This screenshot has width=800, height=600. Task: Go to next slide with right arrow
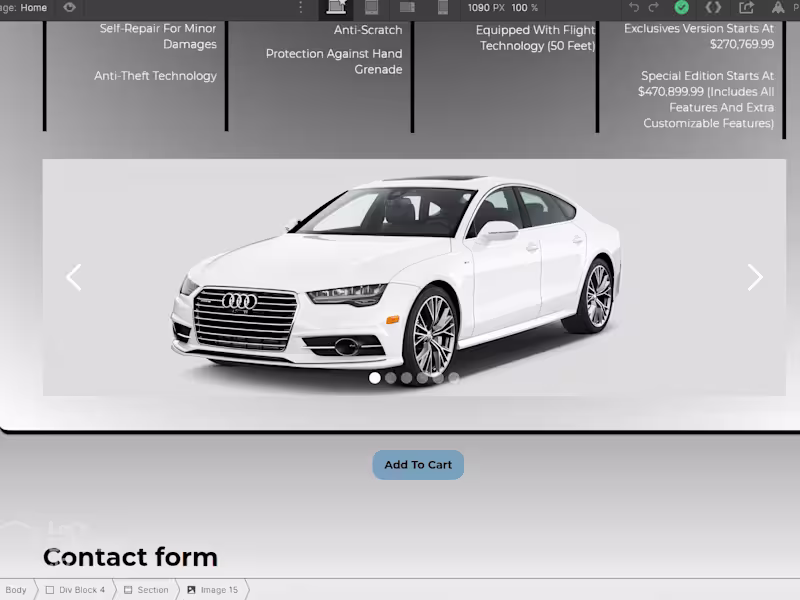click(755, 278)
